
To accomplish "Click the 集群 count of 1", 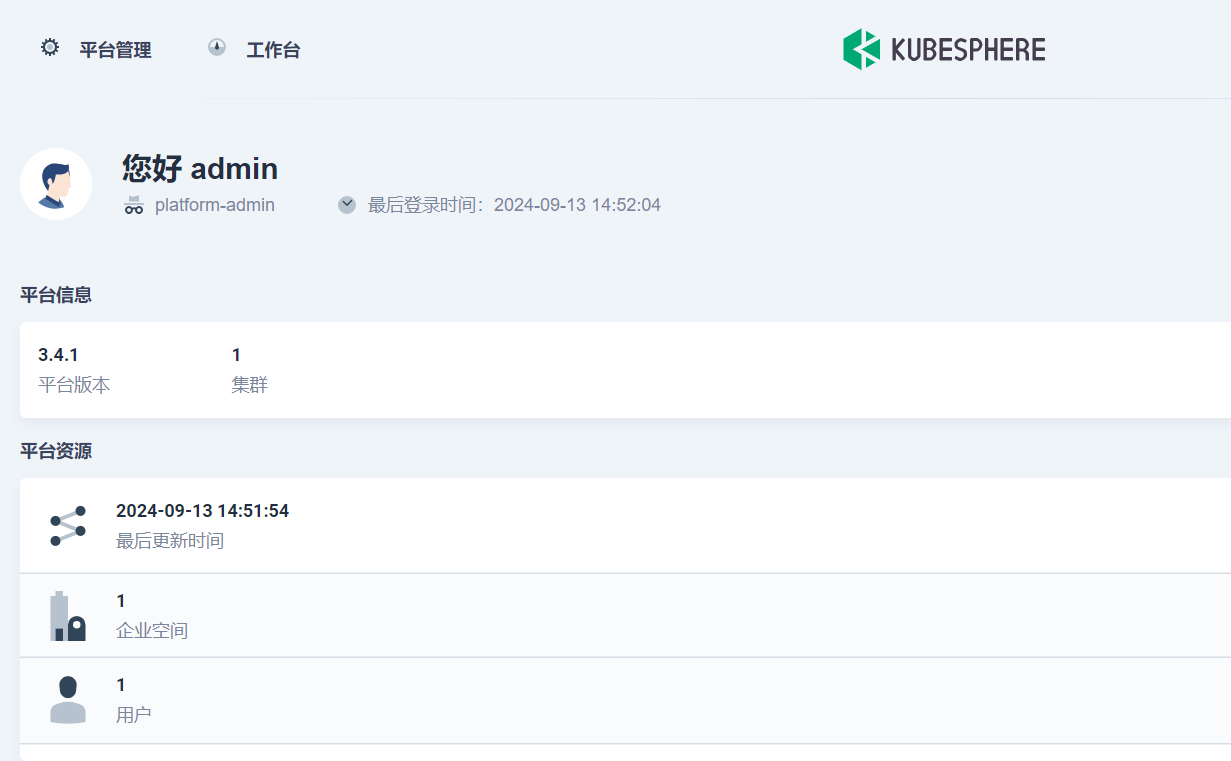I will [x=236, y=355].
